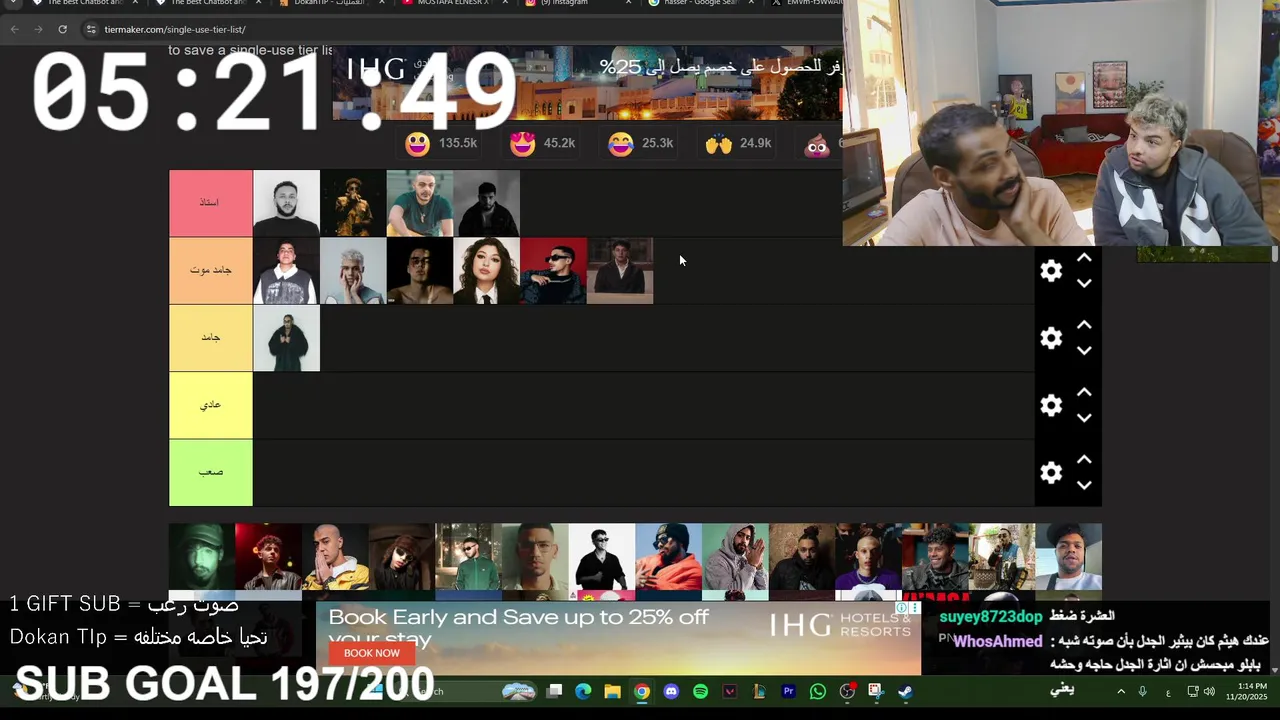
Task: Click the green صعب tier label
Action: (x=210, y=472)
